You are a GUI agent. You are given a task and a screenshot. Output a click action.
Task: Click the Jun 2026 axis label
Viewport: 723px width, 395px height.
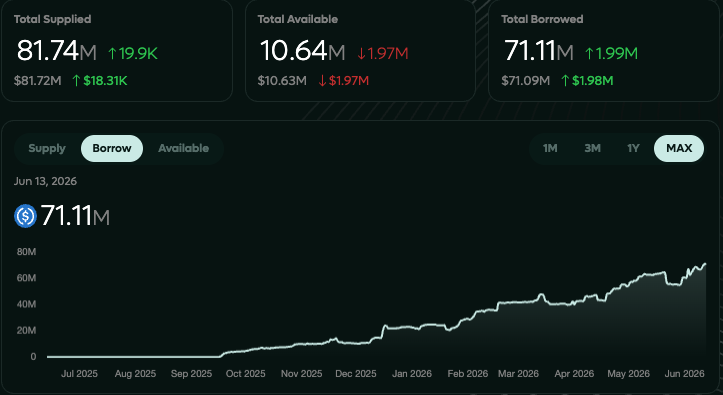(x=684, y=374)
